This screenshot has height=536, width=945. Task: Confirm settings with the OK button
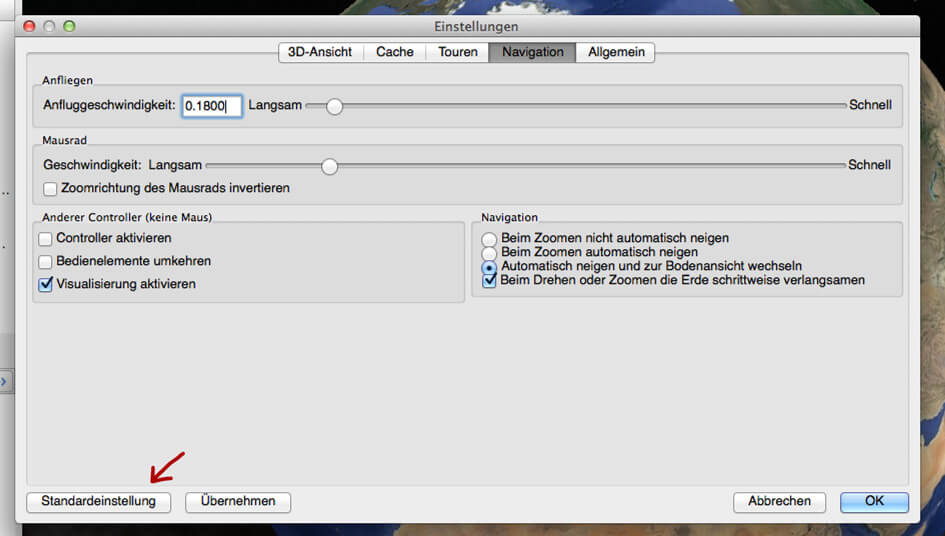pos(874,502)
